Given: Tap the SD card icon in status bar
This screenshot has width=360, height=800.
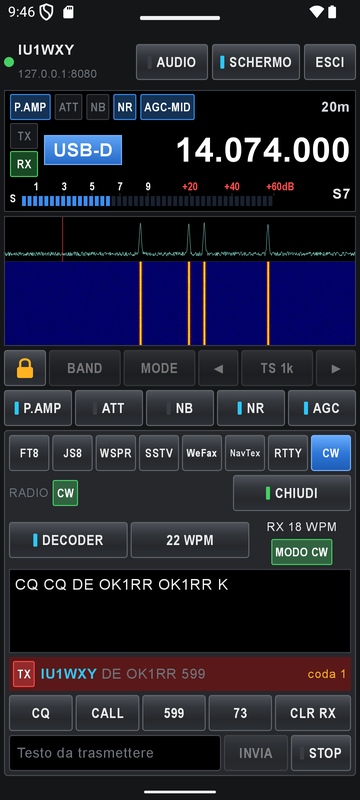Looking at the screenshot, I should pos(68,12).
